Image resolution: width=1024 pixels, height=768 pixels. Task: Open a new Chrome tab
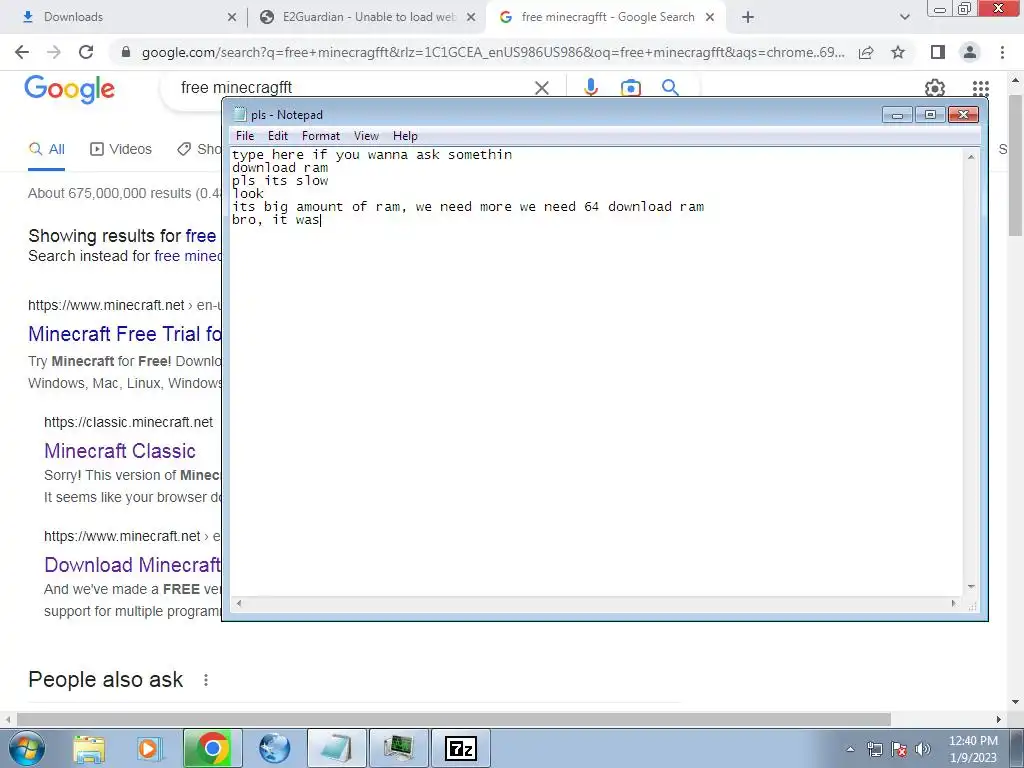tap(748, 17)
